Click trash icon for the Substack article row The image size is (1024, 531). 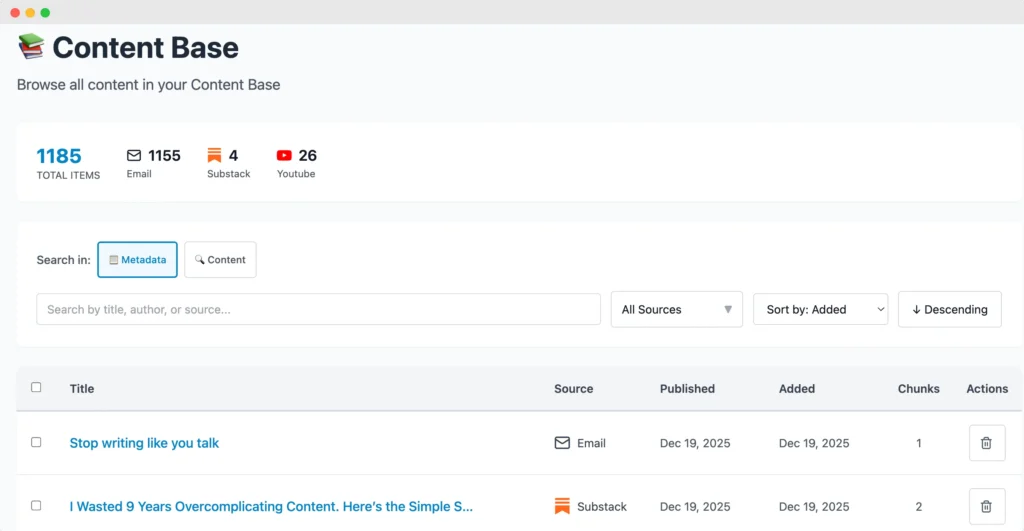pos(986,506)
